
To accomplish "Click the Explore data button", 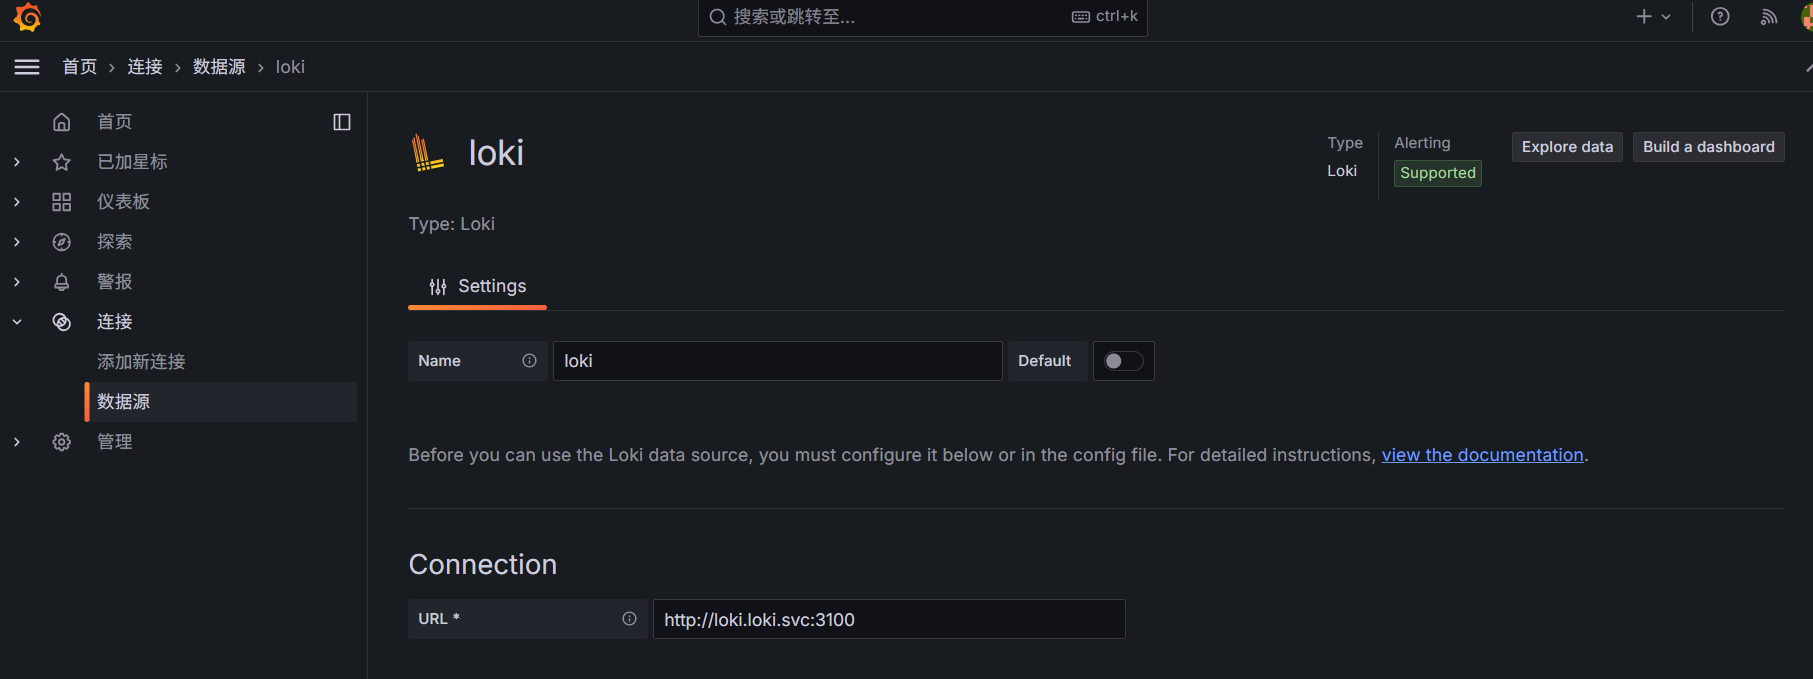I will point(1567,147).
